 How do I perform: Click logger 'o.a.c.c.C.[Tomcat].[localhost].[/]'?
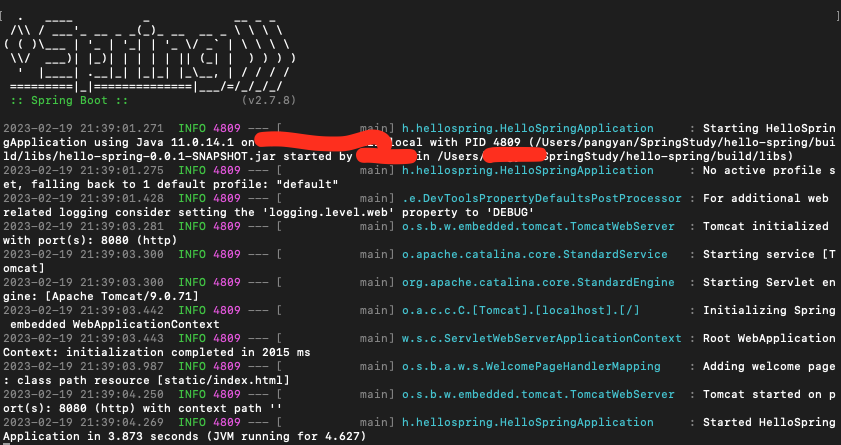pos(521,310)
